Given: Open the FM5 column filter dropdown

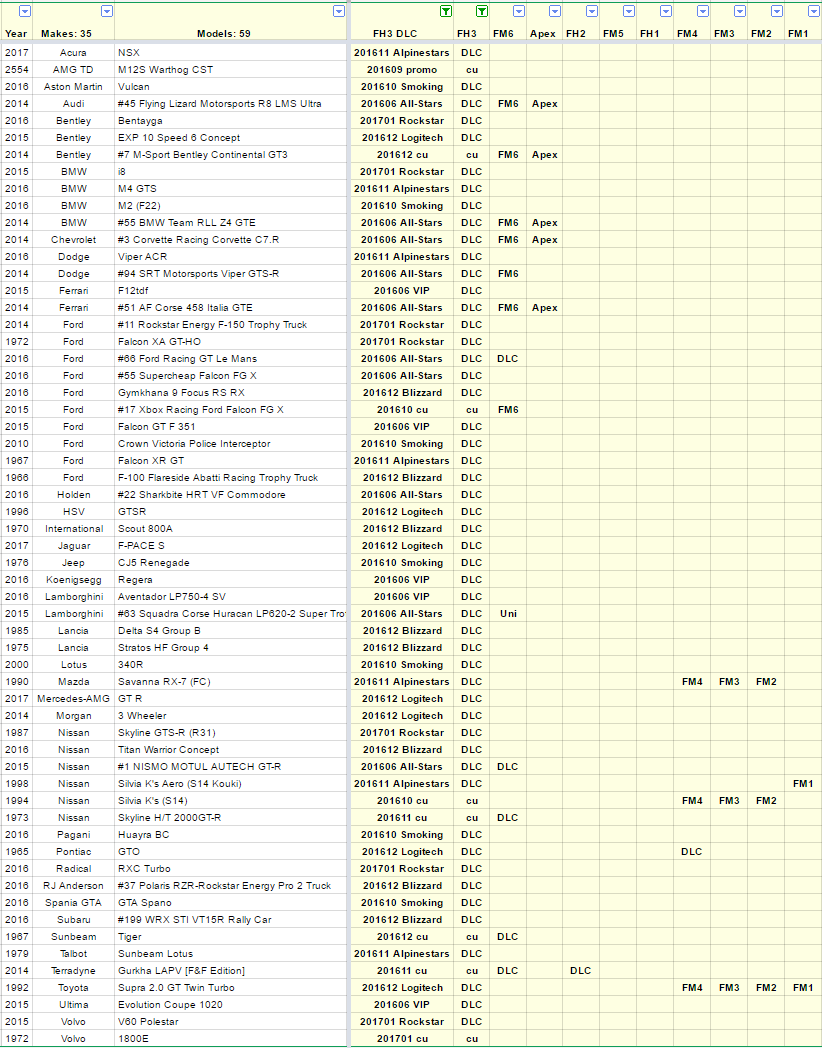Looking at the screenshot, I should tap(629, 11).
